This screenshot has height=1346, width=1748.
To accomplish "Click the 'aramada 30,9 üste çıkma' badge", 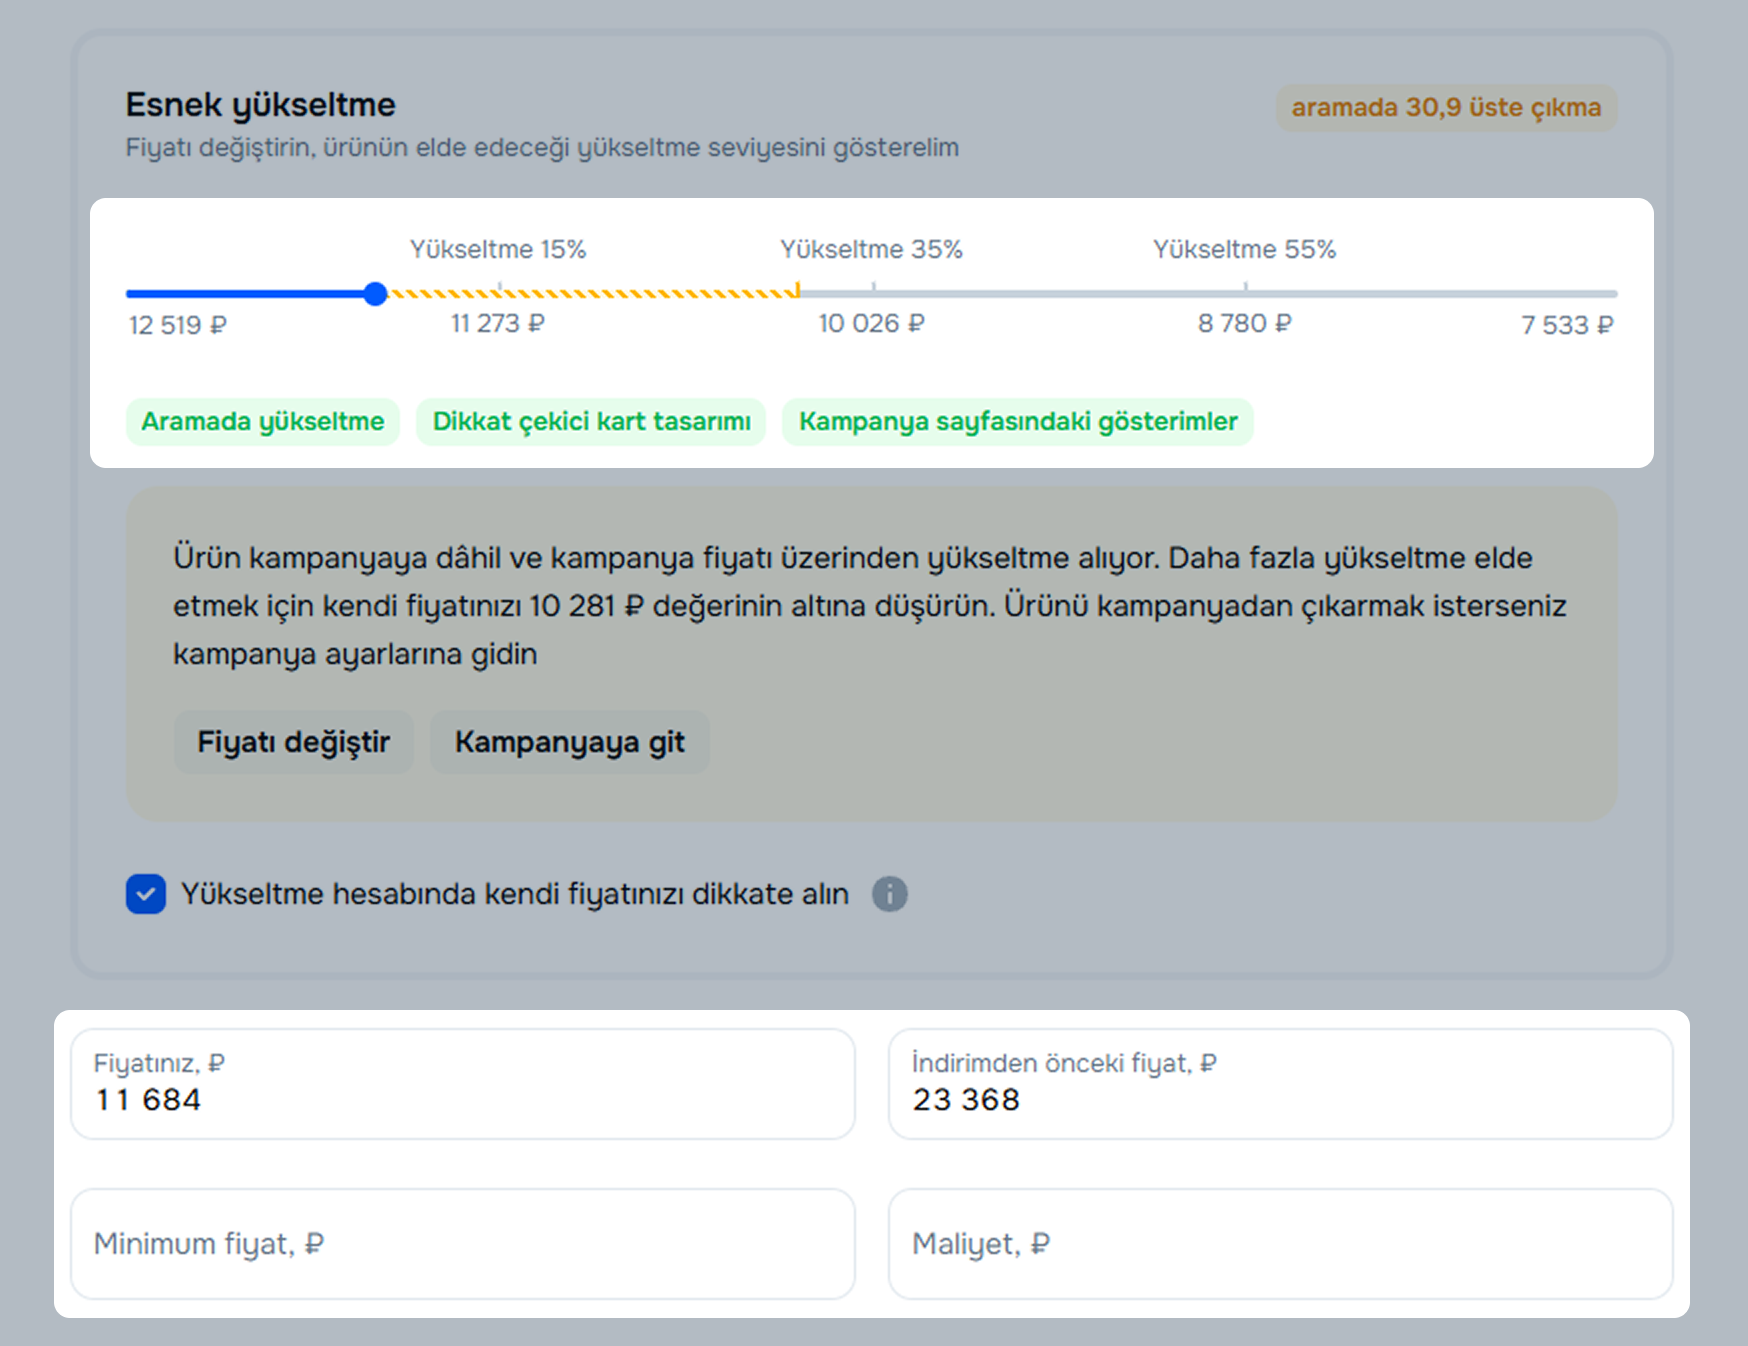I will pos(1445,108).
